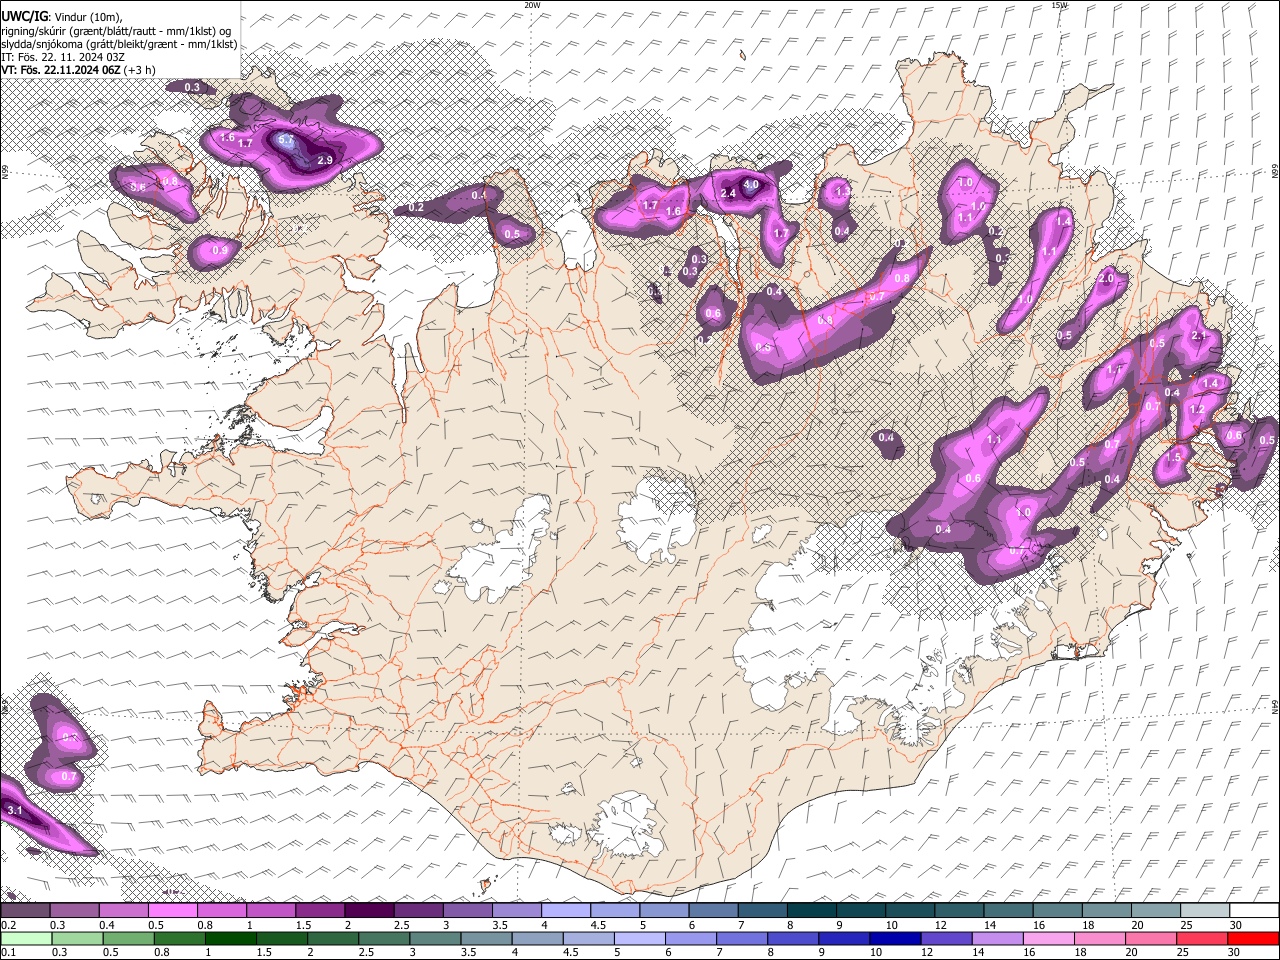Click the large snow area with the 5.7 peak
Viewport: 1280px width, 960px height.
tap(292, 143)
